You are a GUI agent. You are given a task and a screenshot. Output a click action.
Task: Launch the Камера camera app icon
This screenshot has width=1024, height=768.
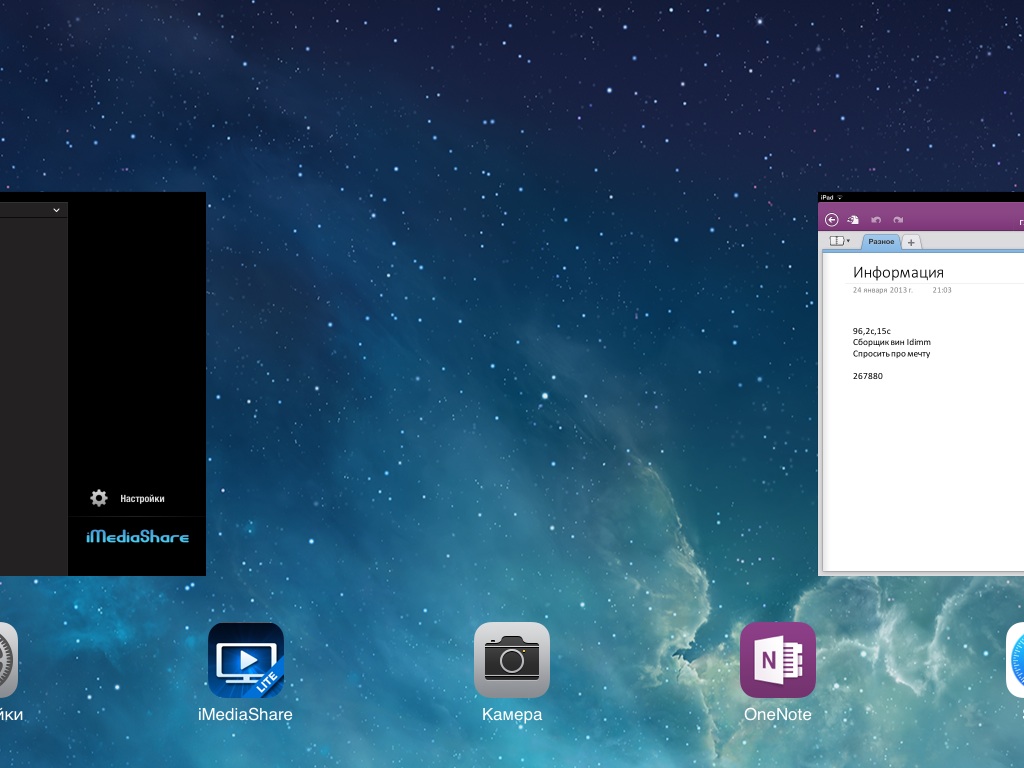click(x=512, y=660)
